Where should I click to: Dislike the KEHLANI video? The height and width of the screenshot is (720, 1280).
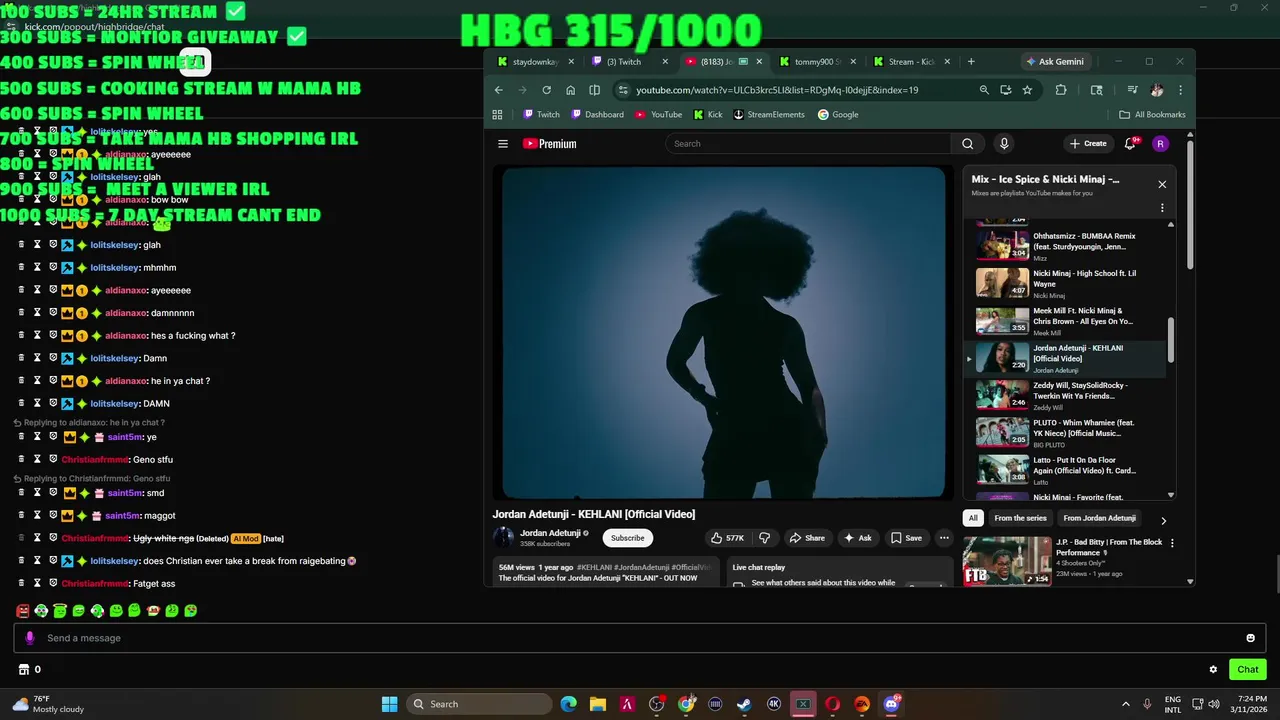[x=765, y=538]
